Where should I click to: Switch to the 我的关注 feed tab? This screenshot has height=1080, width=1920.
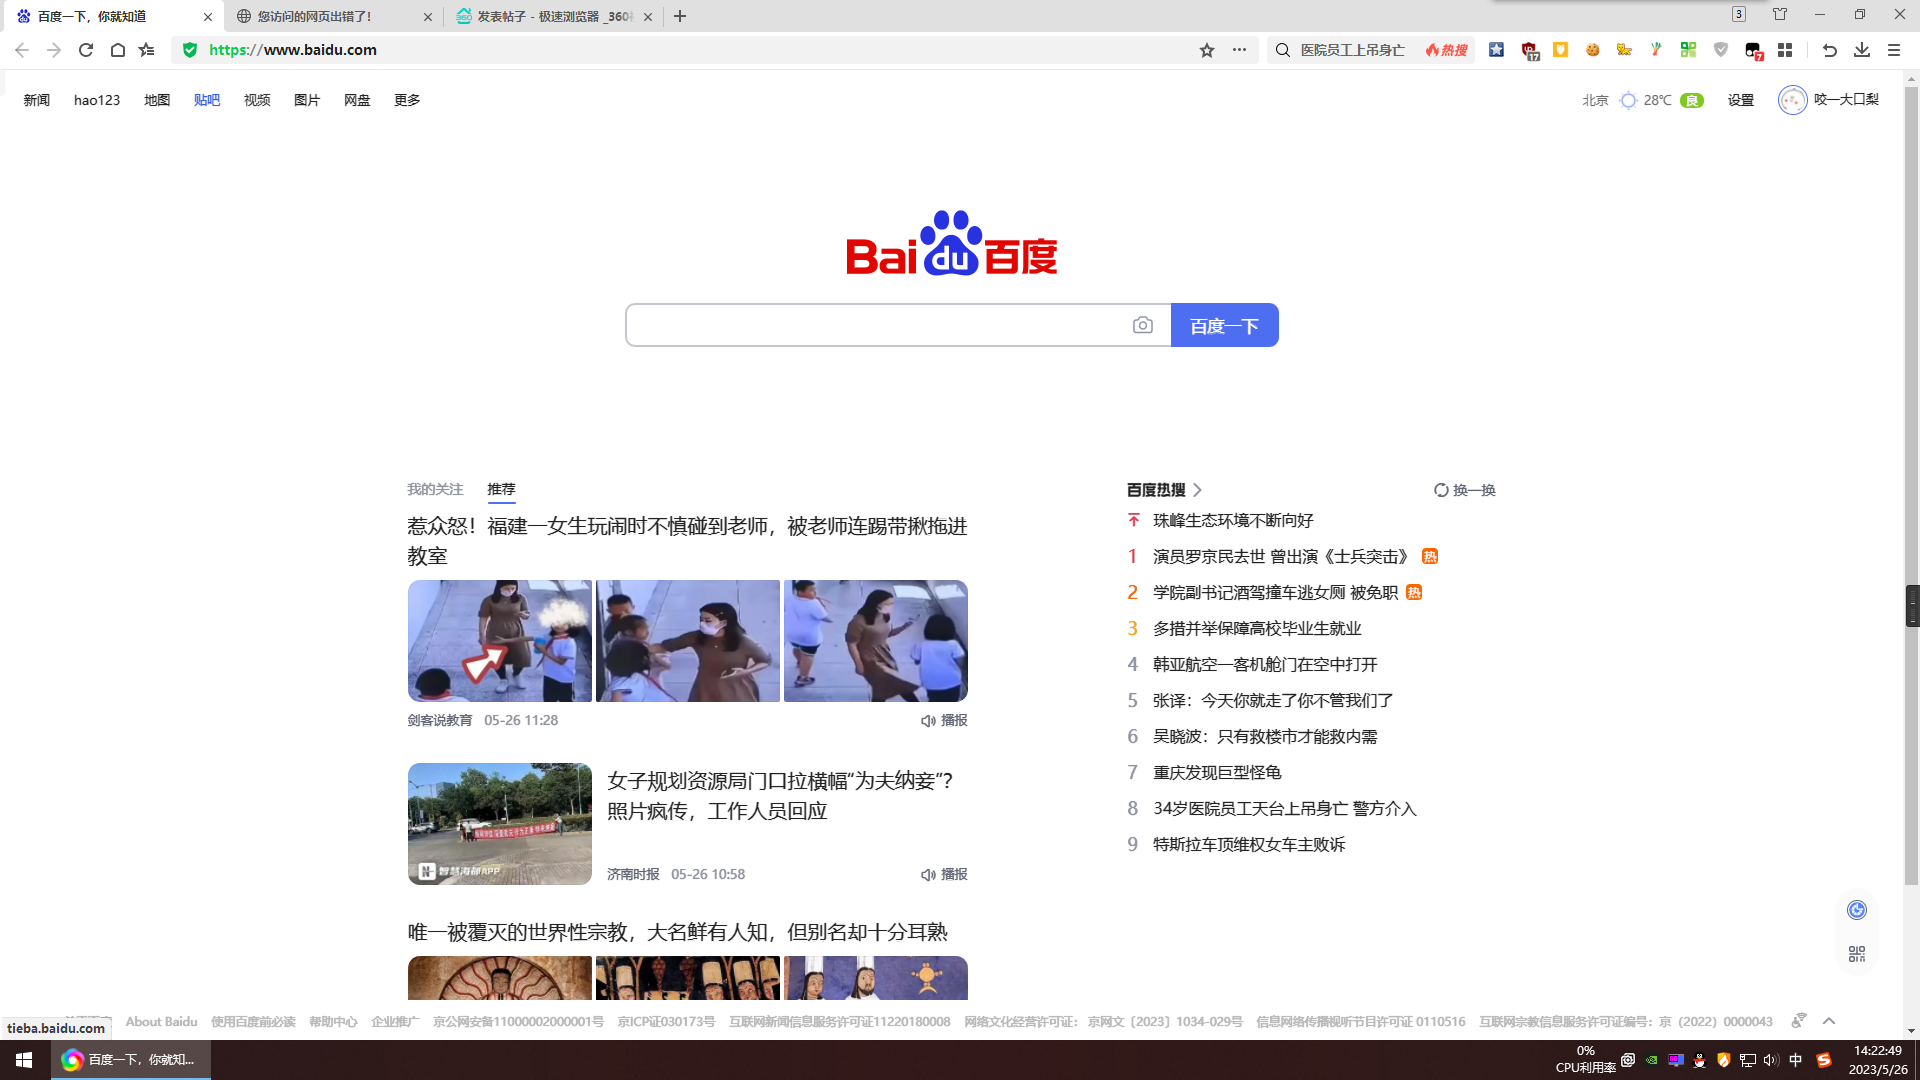coord(435,489)
